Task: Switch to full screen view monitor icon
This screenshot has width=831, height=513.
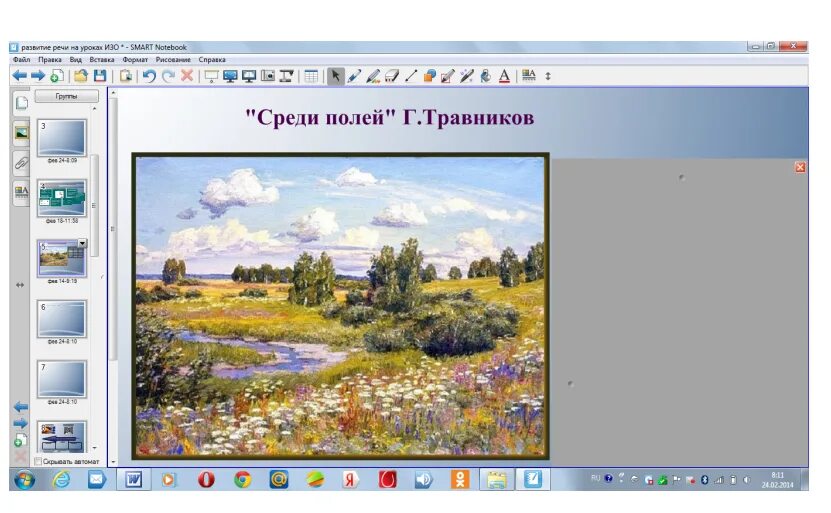Action: pyautogui.click(x=230, y=76)
